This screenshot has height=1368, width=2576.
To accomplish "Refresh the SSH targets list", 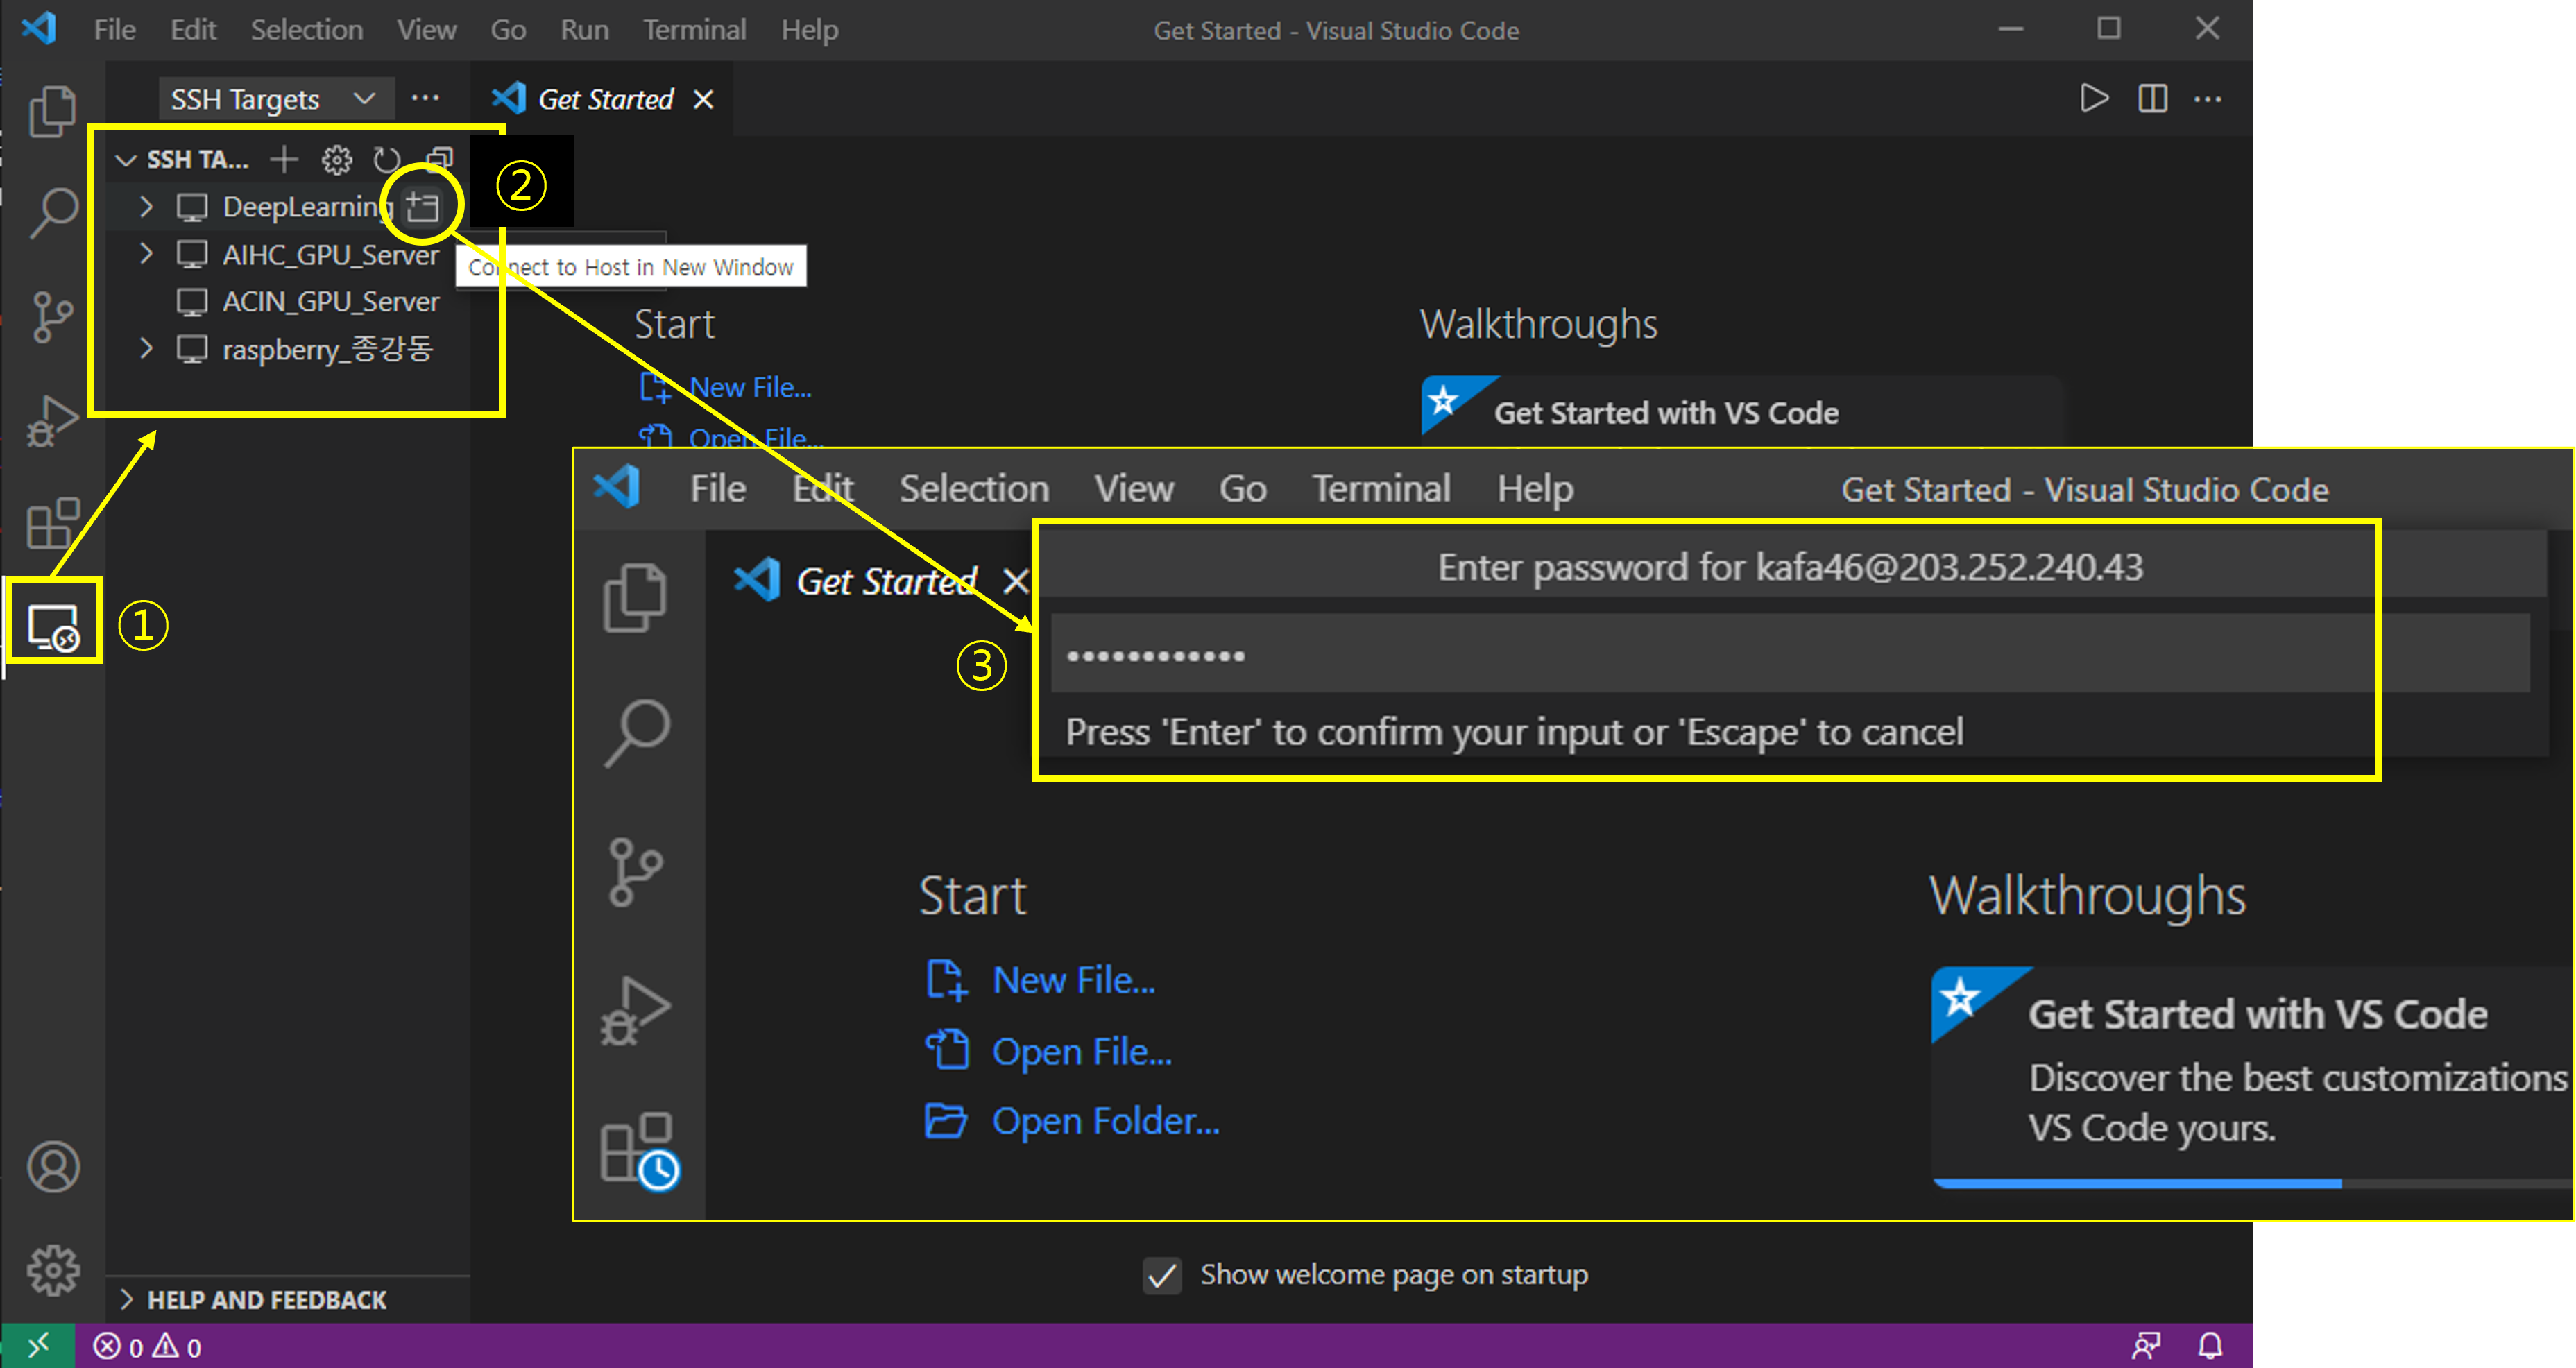I will coord(387,159).
